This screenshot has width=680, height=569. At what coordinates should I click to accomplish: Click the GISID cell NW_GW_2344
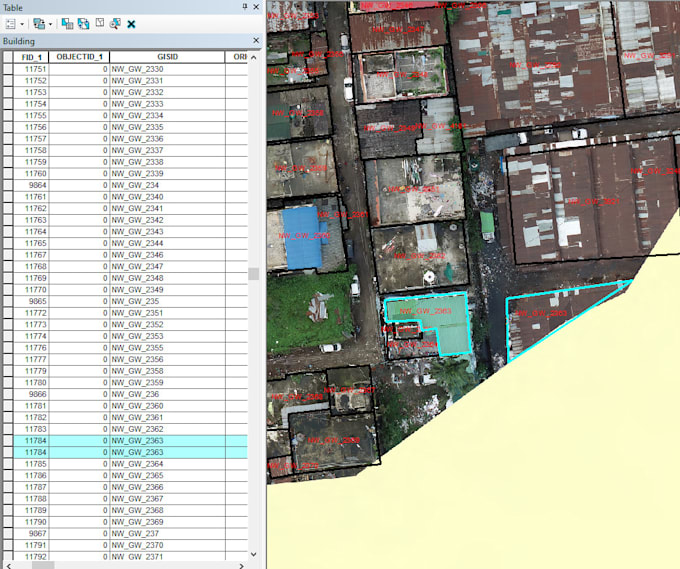coord(167,243)
